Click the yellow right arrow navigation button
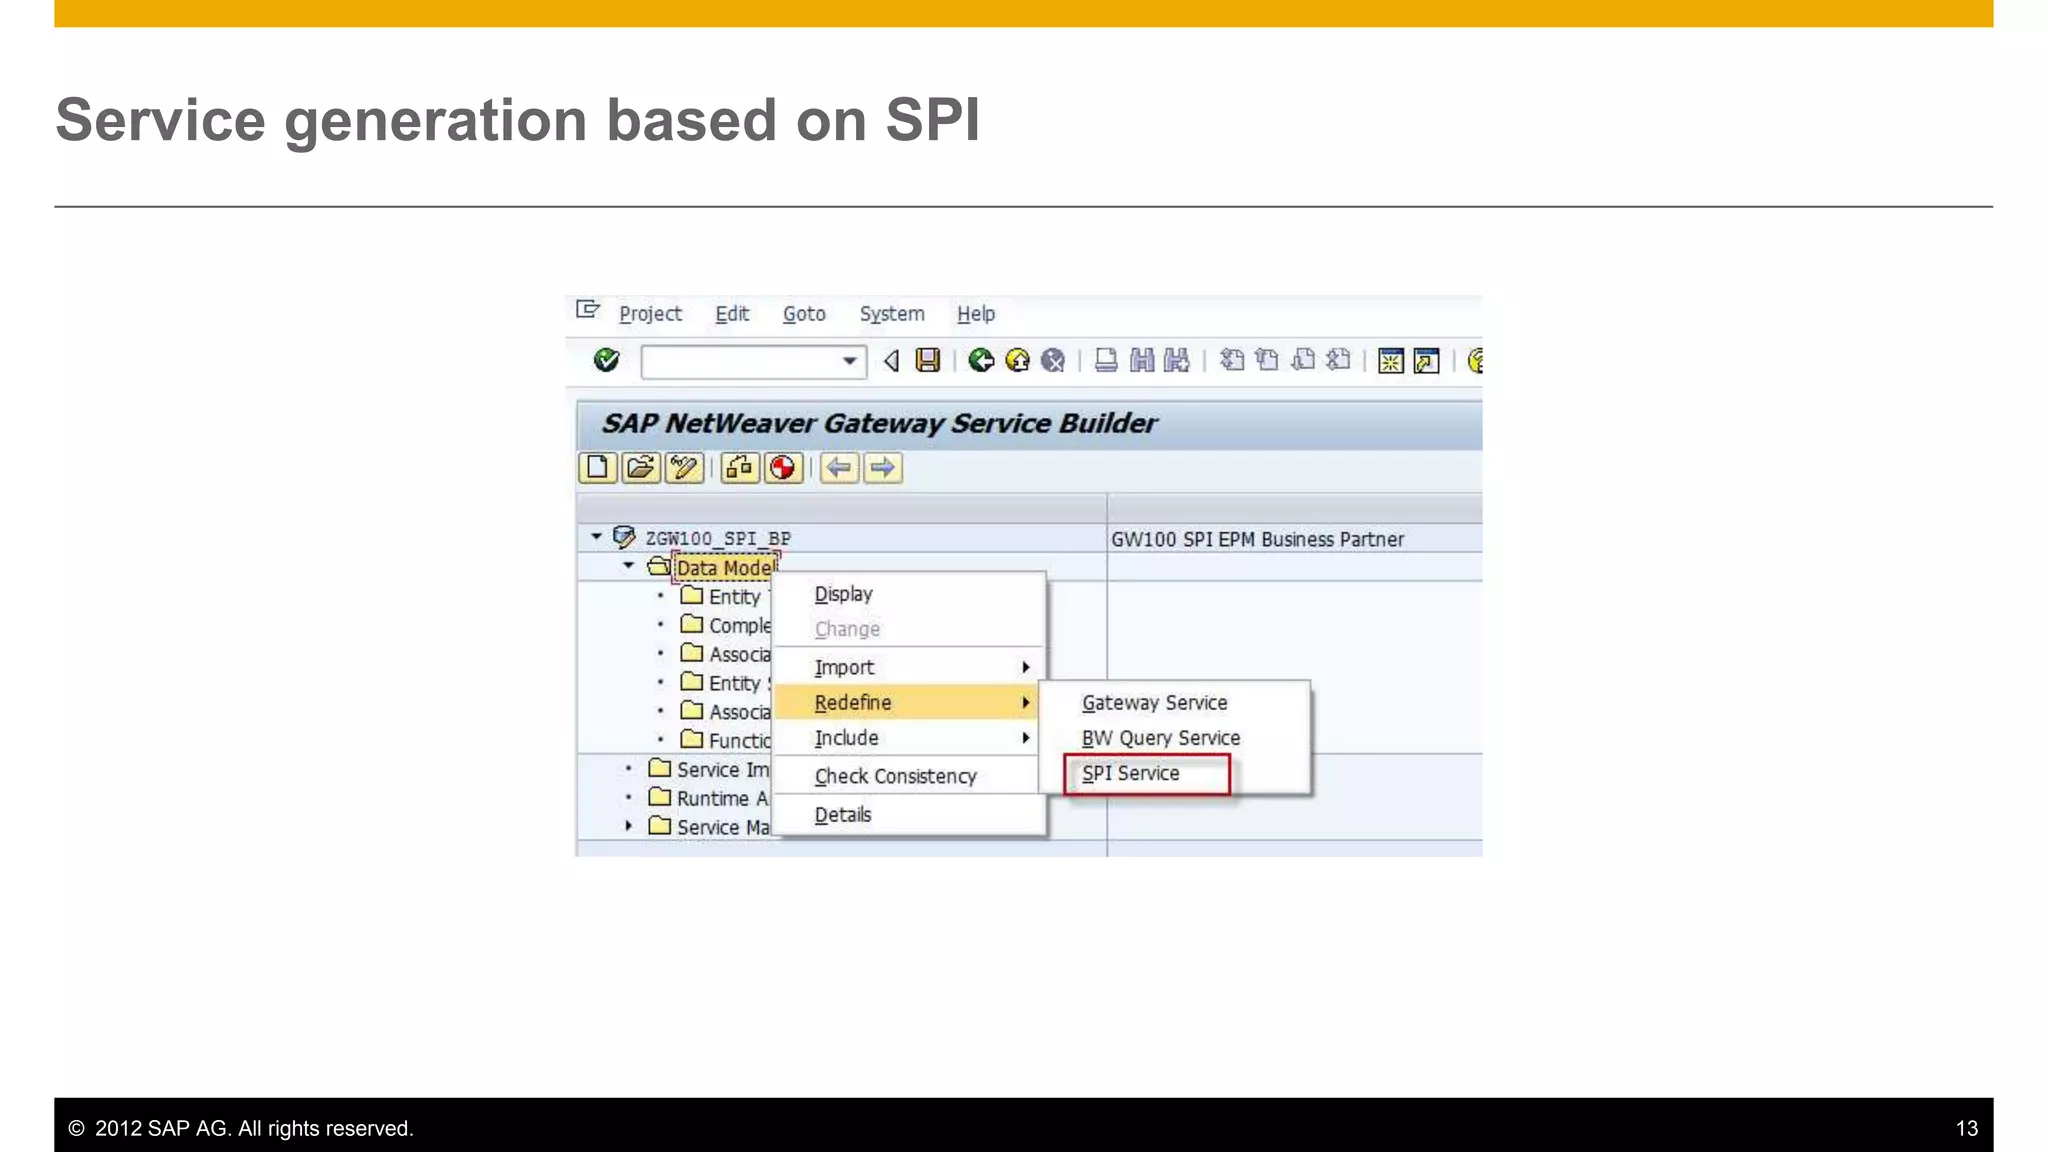Screen dimensions: 2048x1152 point(882,467)
